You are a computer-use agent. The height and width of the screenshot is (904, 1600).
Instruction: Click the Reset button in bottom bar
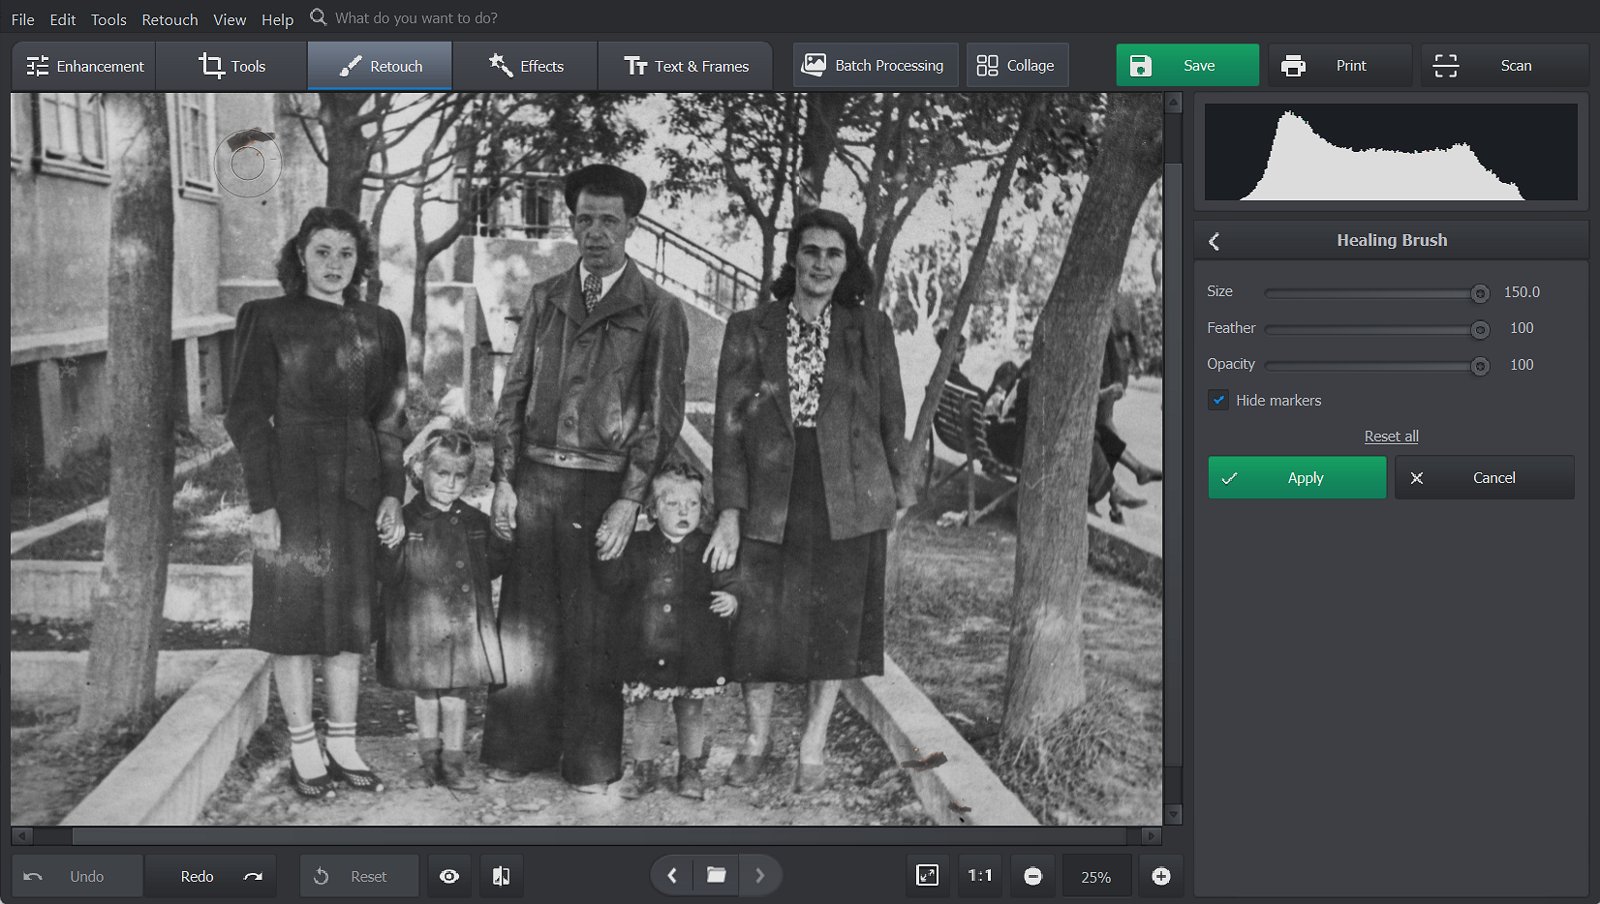(359, 876)
